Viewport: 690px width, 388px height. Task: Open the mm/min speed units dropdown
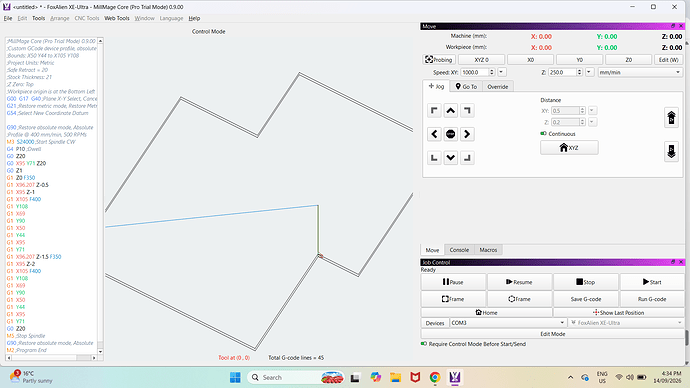point(640,72)
